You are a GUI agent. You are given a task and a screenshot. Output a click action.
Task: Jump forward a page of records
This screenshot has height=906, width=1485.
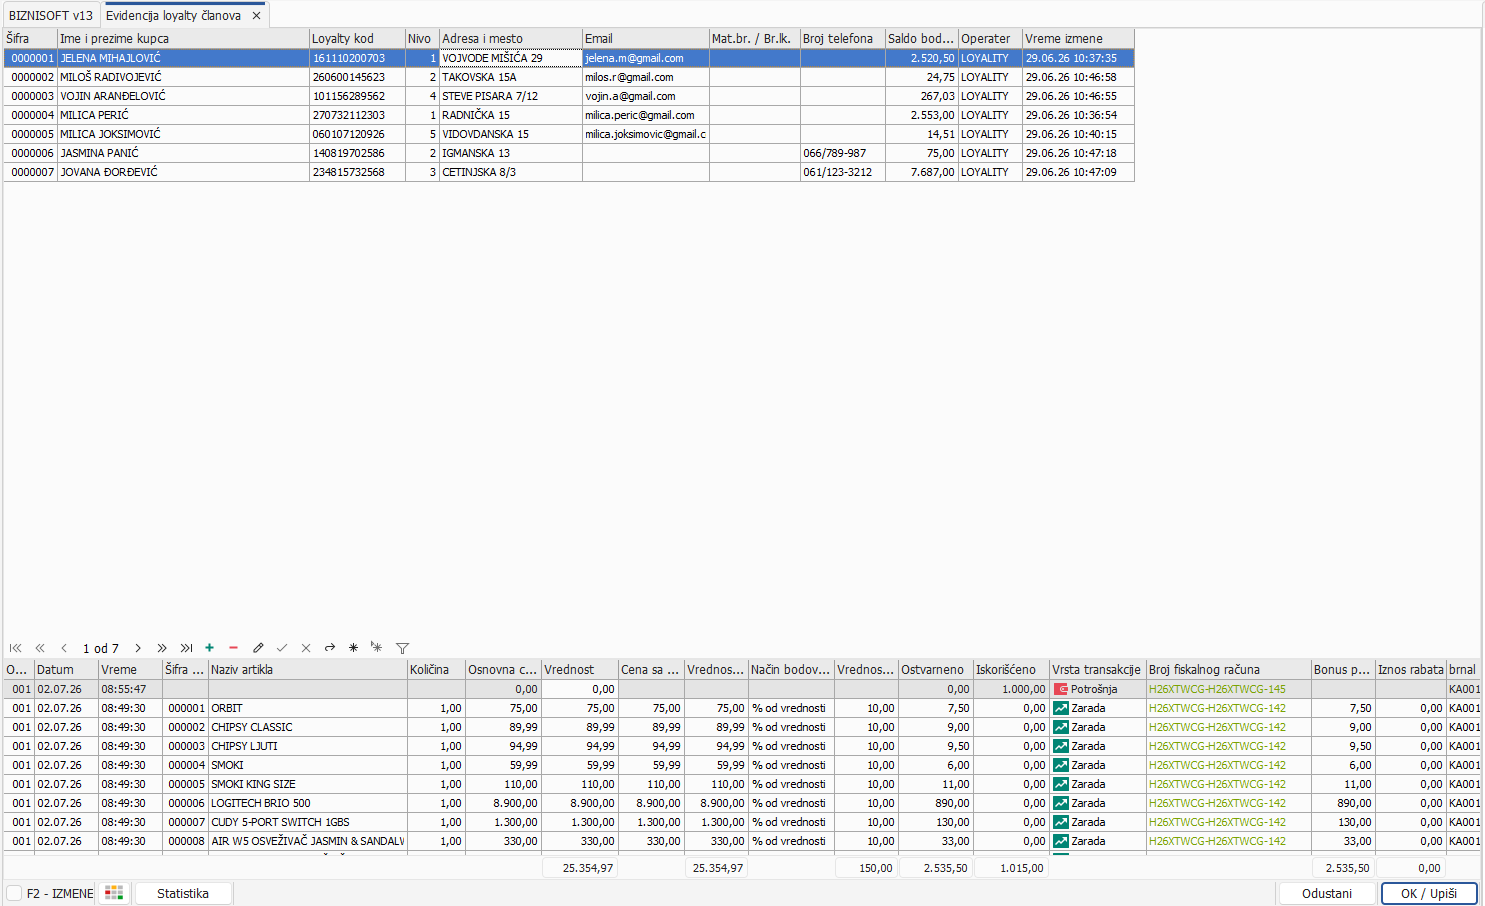162,648
